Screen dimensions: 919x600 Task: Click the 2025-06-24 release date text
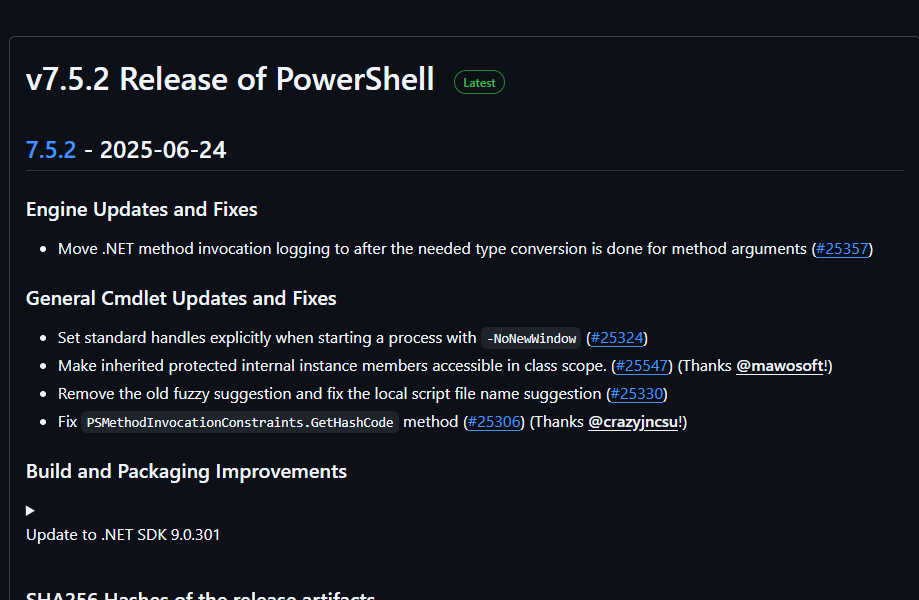(x=163, y=150)
